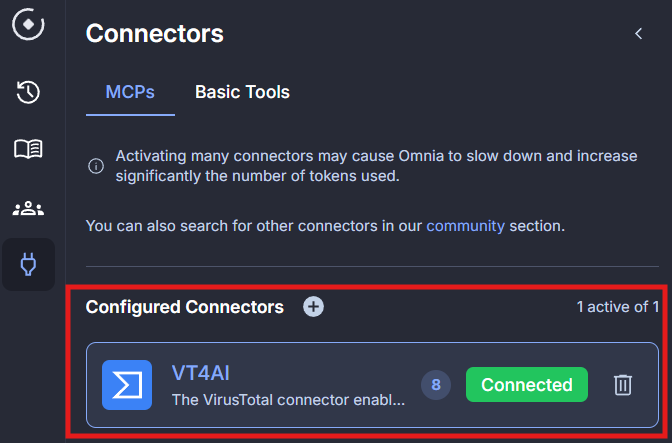Viewport: 672px width, 443px height.
Task: Collapse the Connectors panel
Action: [x=638, y=34]
